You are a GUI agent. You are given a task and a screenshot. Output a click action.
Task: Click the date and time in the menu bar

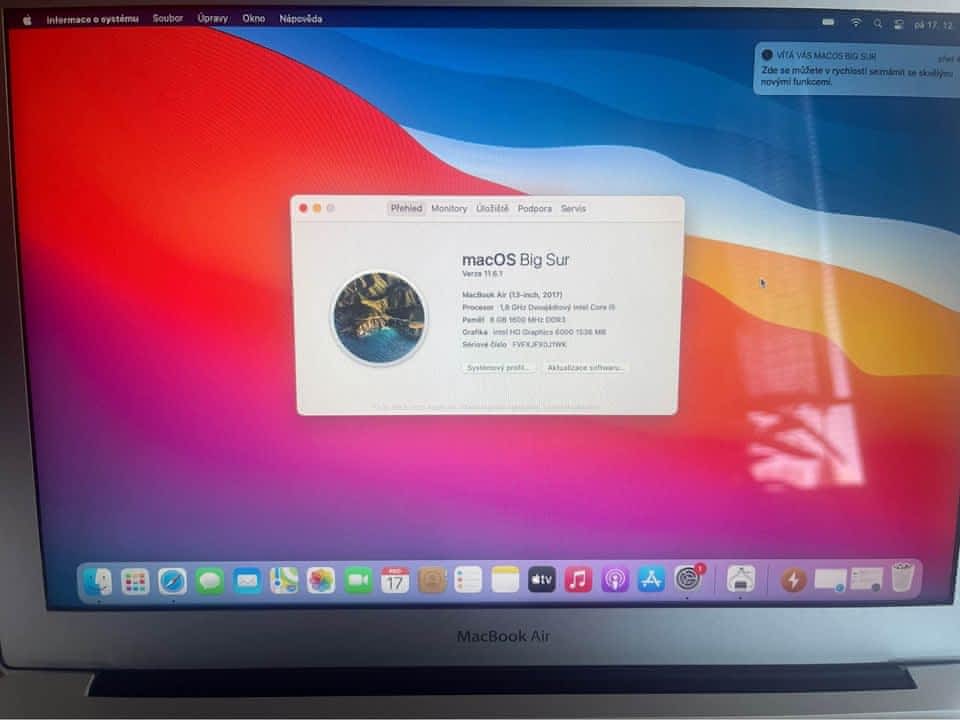933,25
